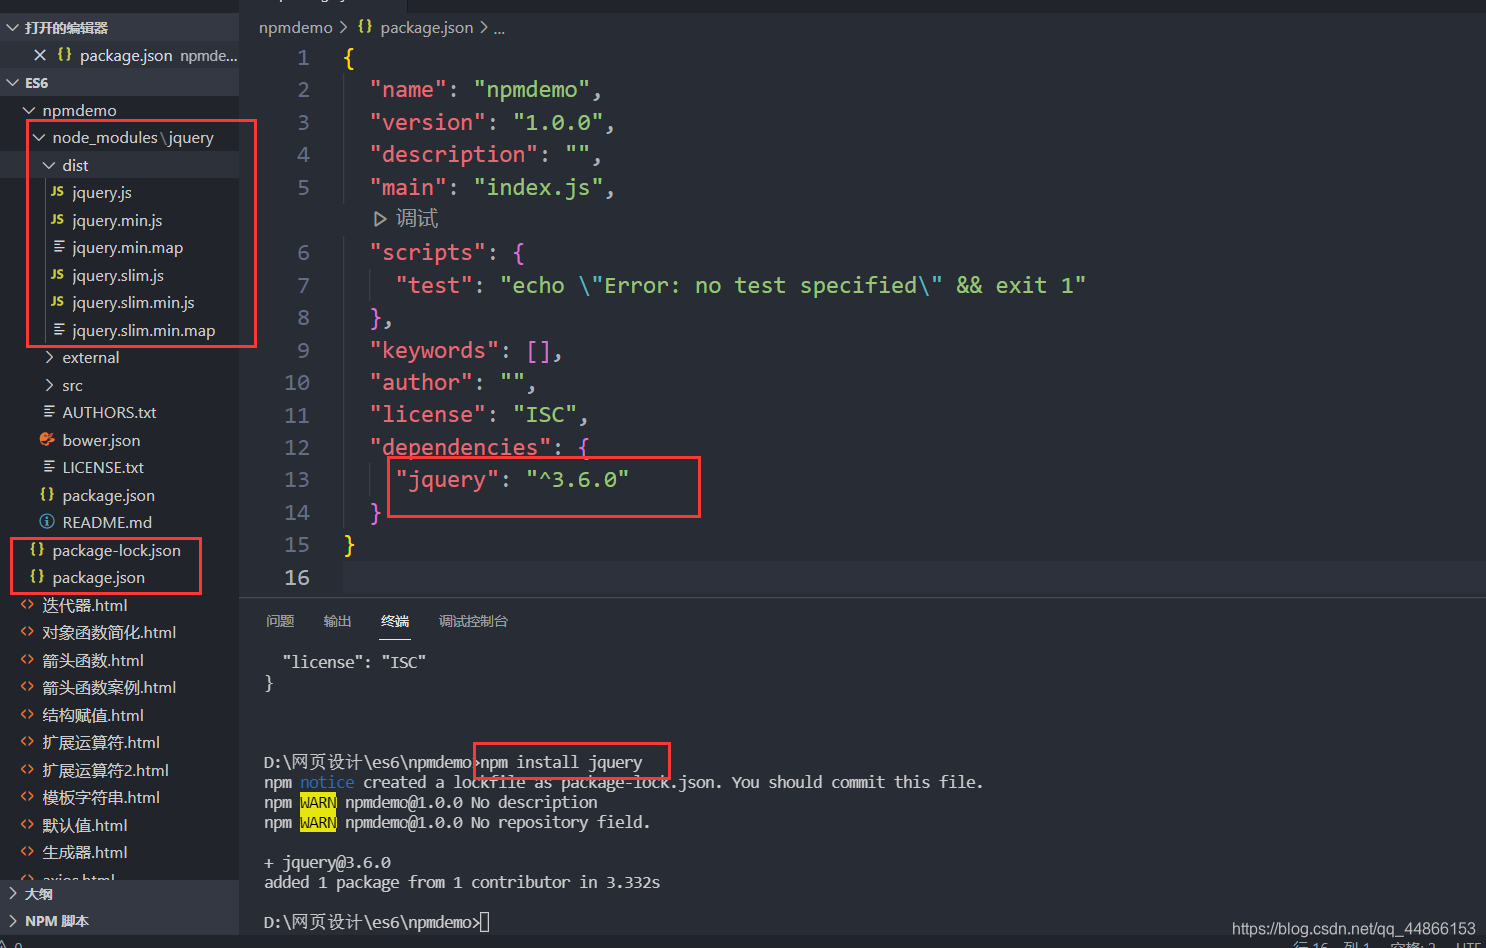
Task: Click the JS icon beside jquery.min.js
Action: coord(58,219)
